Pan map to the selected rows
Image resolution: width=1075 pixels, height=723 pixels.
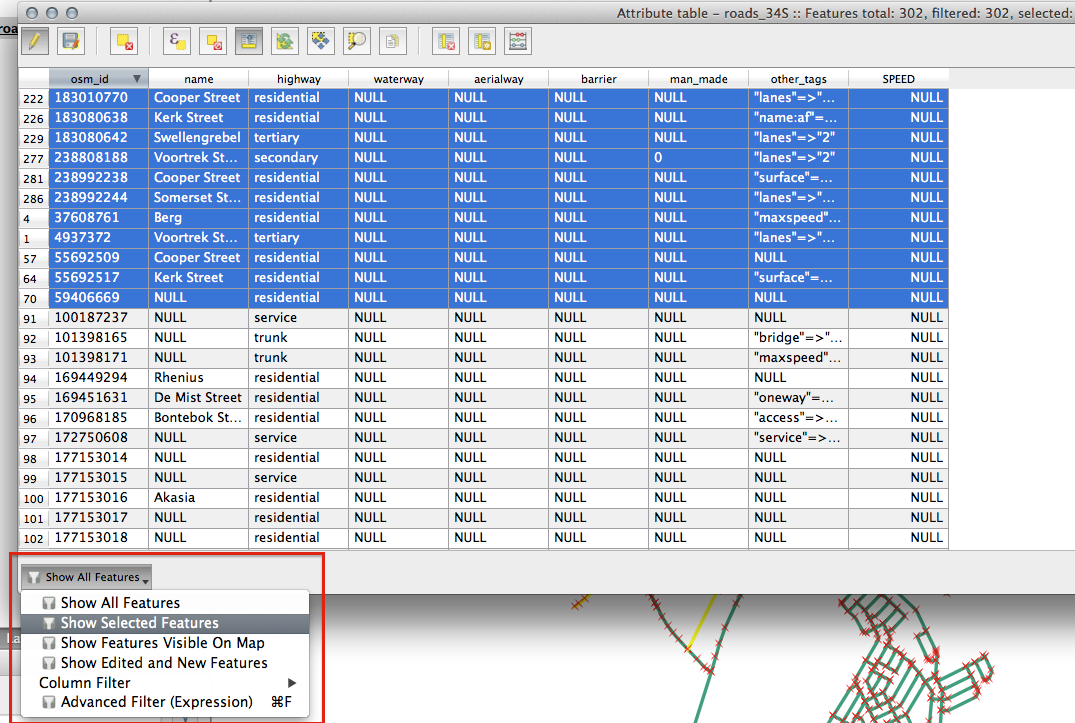(321, 41)
